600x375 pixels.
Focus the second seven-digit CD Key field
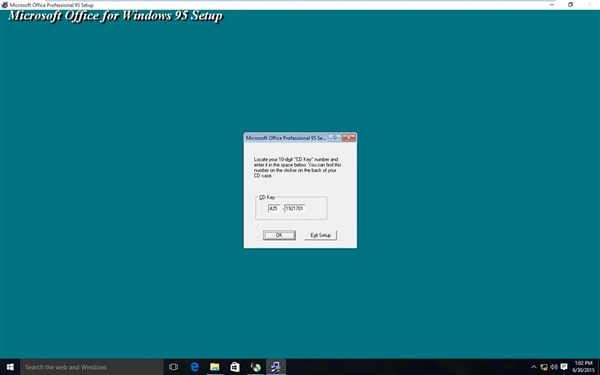point(294,209)
